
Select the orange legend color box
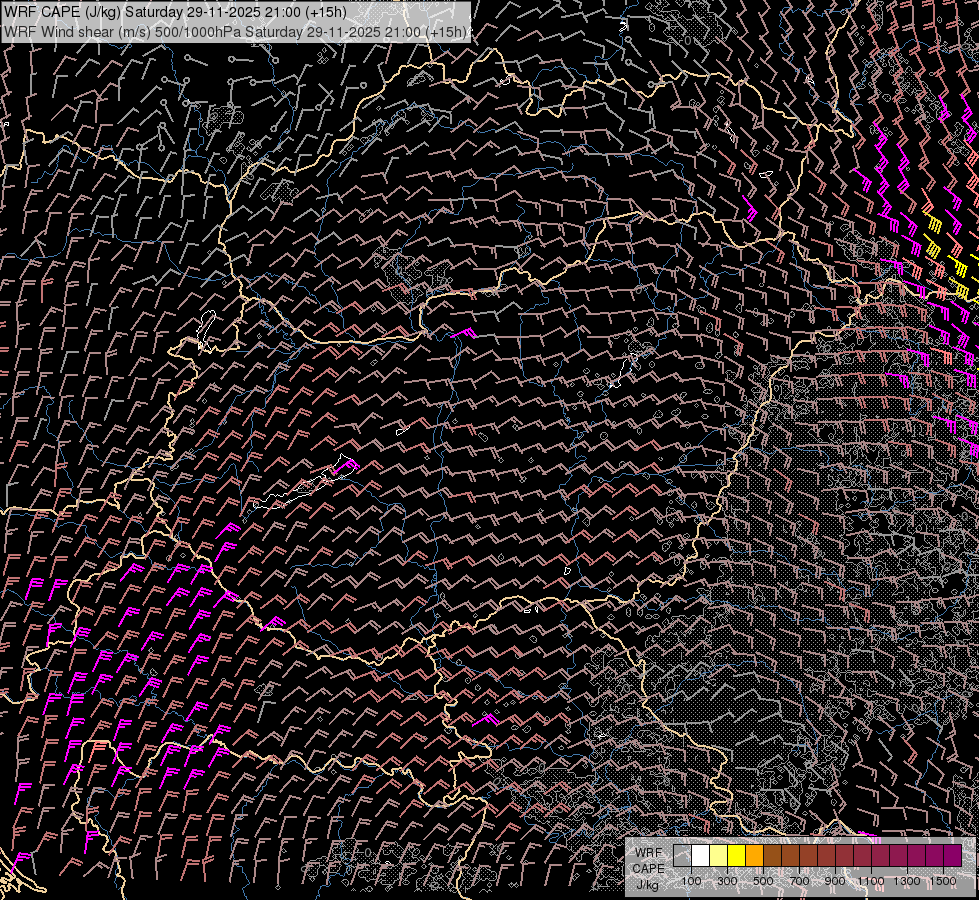[x=754, y=856]
